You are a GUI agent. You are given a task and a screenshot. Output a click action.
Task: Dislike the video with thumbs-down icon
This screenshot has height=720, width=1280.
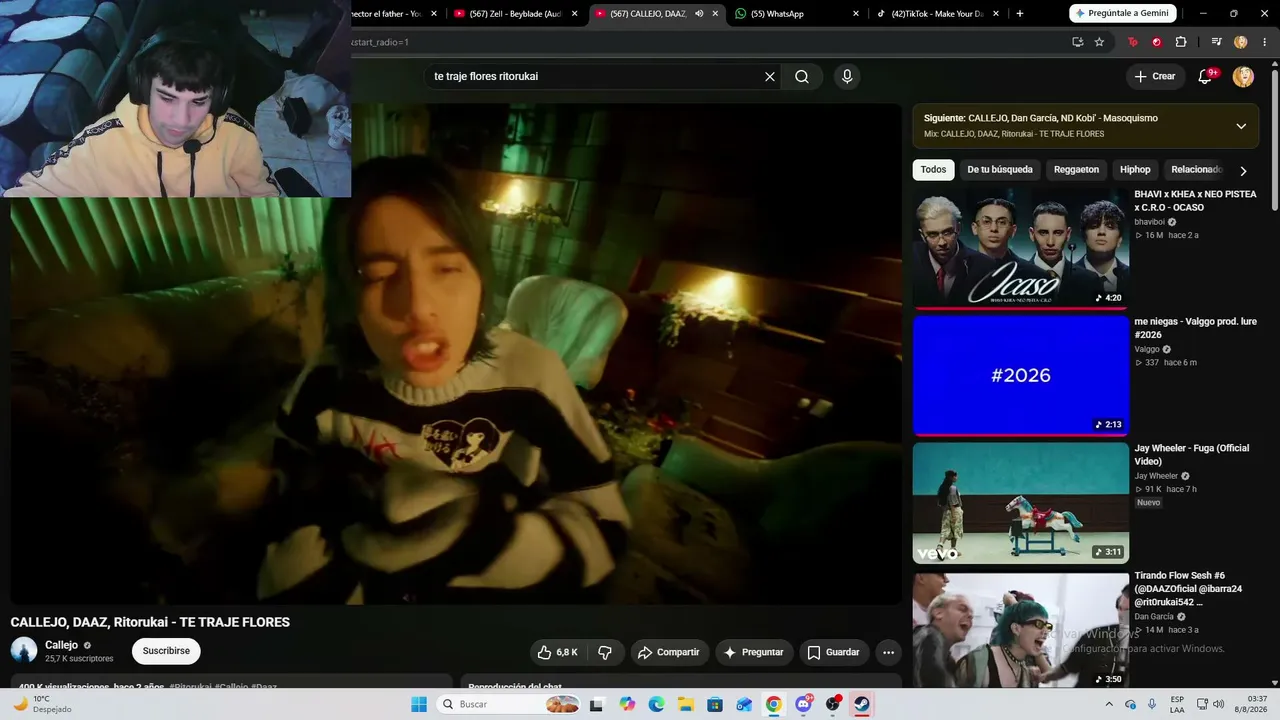pos(605,652)
